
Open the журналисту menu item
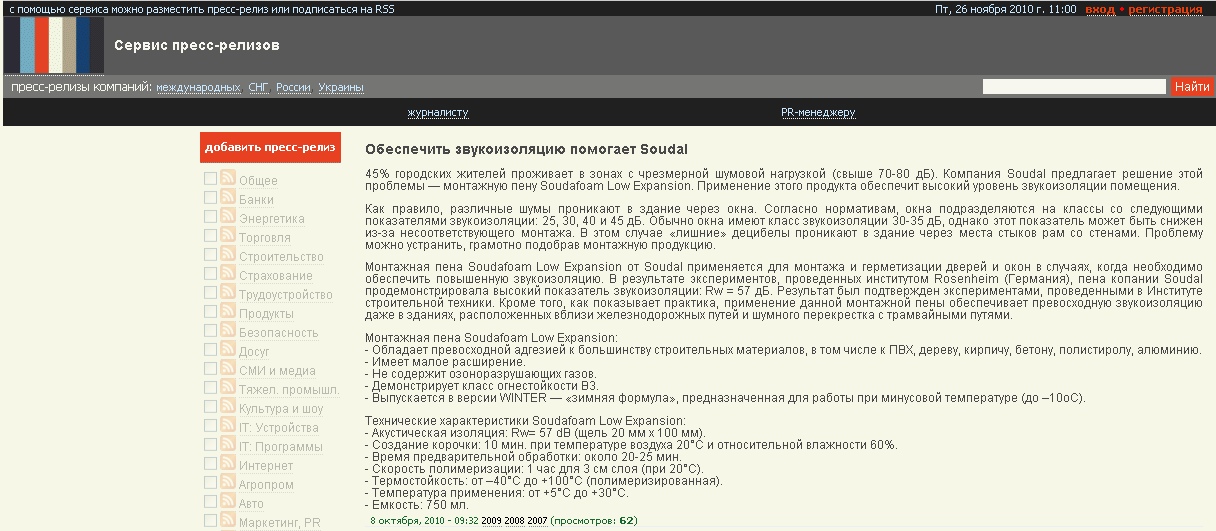pyautogui.click(x=438, y=113)
